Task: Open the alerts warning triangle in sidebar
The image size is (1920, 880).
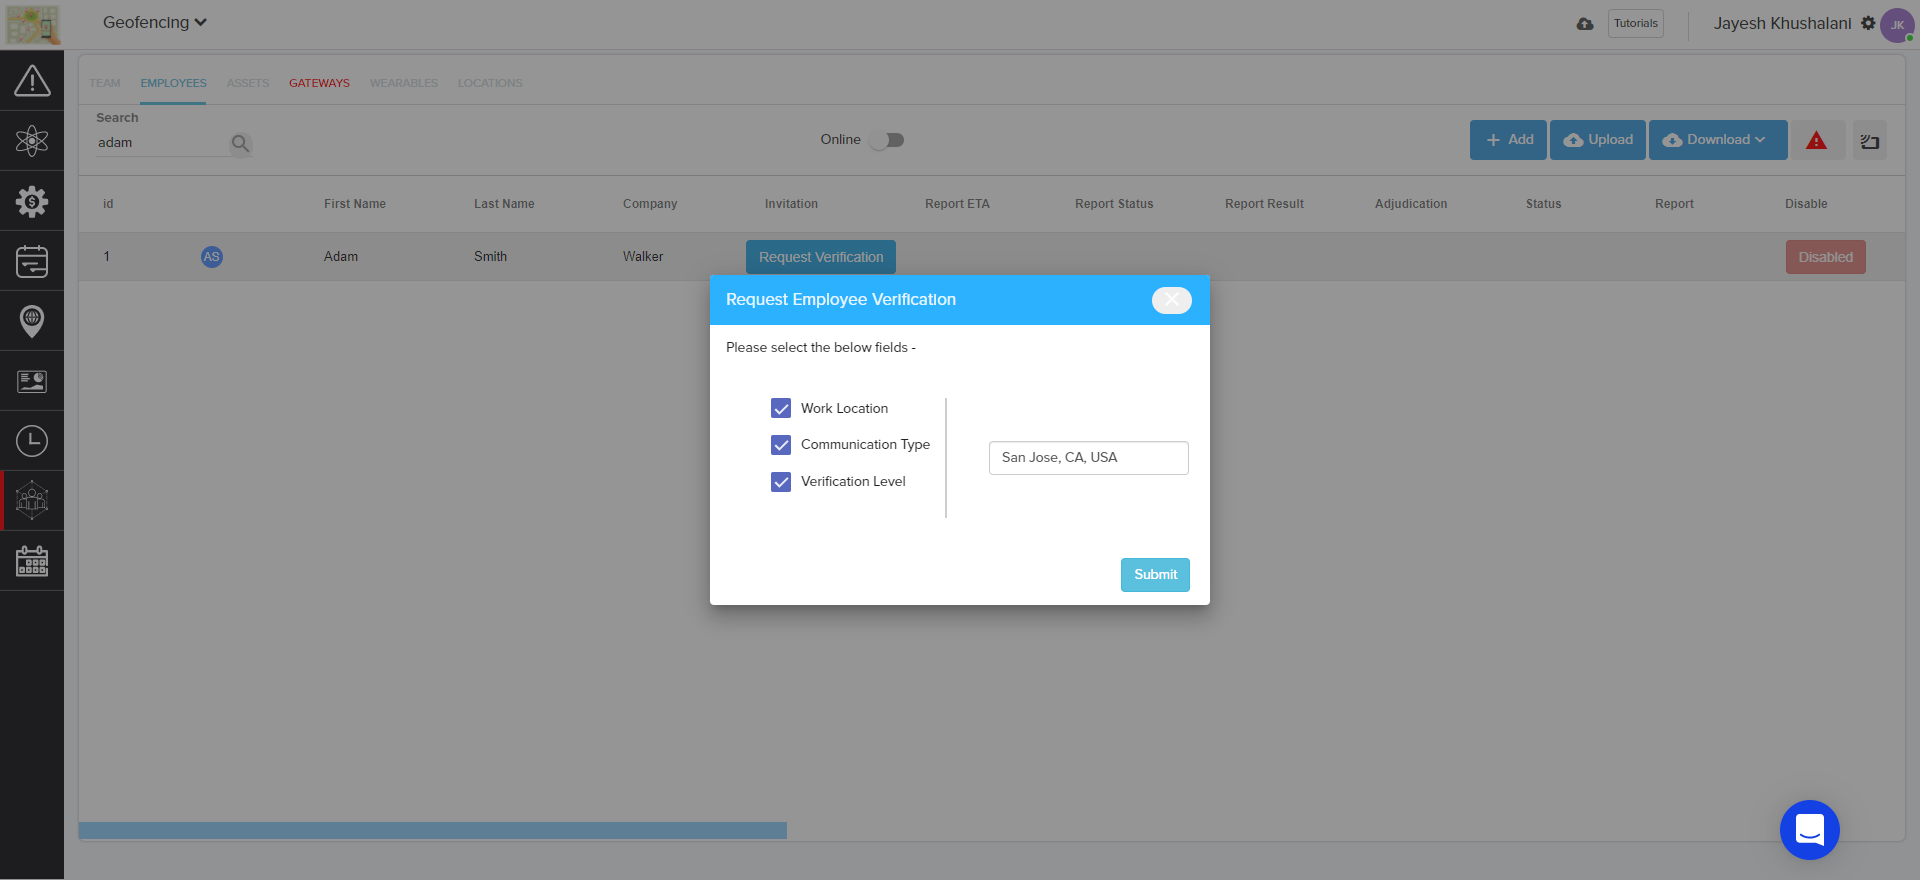Action: [x=32, y=81]
